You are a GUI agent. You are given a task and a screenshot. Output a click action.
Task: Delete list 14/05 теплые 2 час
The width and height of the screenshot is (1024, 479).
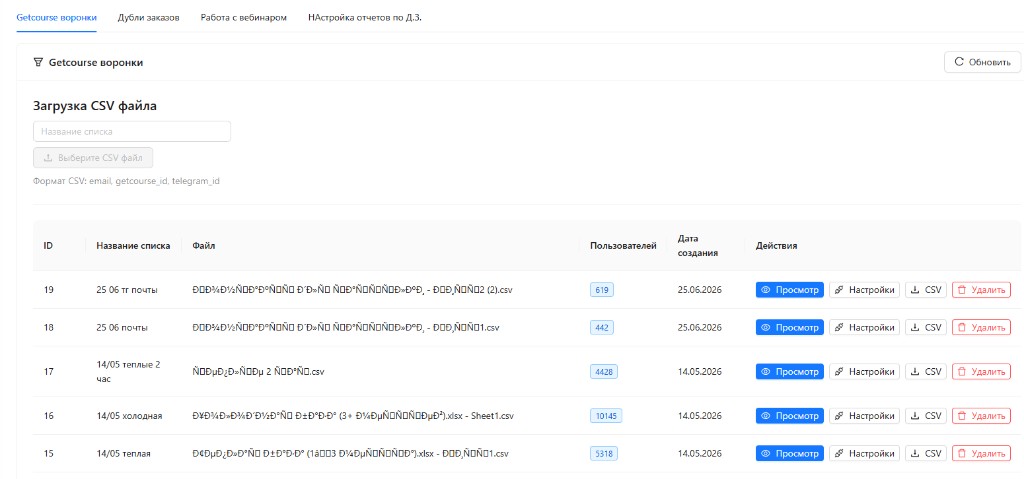982,372
